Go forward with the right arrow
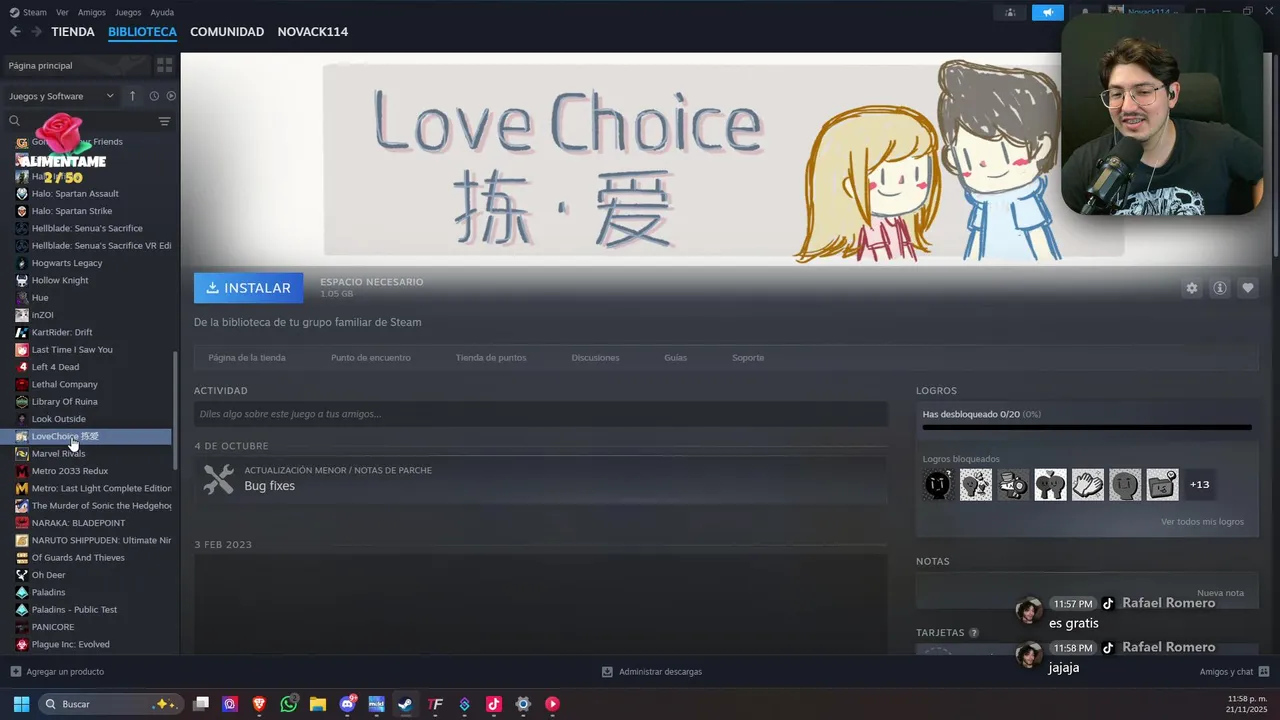Viewport: 1280px width, 720px height. click(x=37, y=32)
